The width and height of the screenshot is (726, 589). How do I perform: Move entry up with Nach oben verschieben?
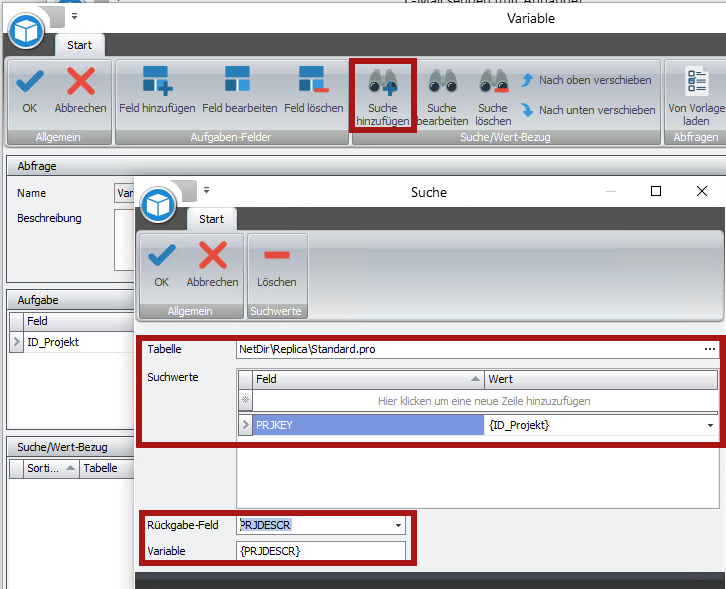tap(586, 80)
